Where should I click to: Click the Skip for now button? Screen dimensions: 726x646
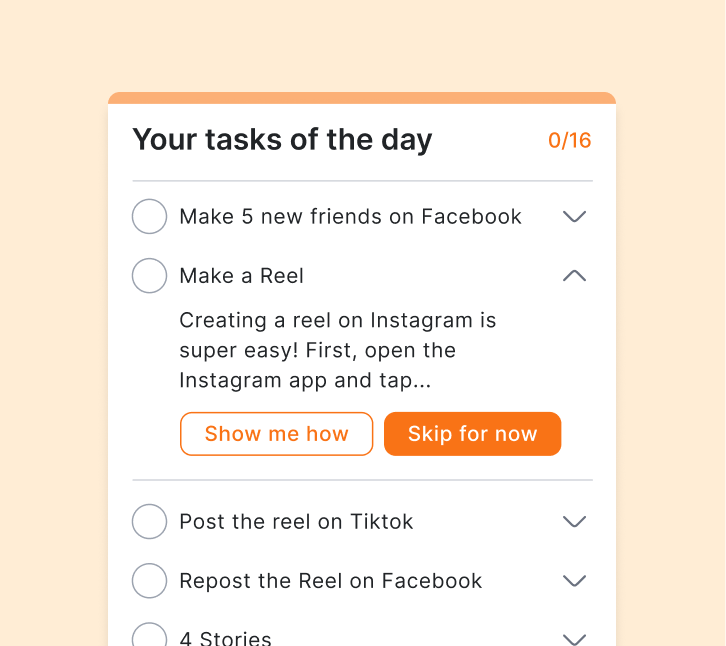click(x=472, y=434)
